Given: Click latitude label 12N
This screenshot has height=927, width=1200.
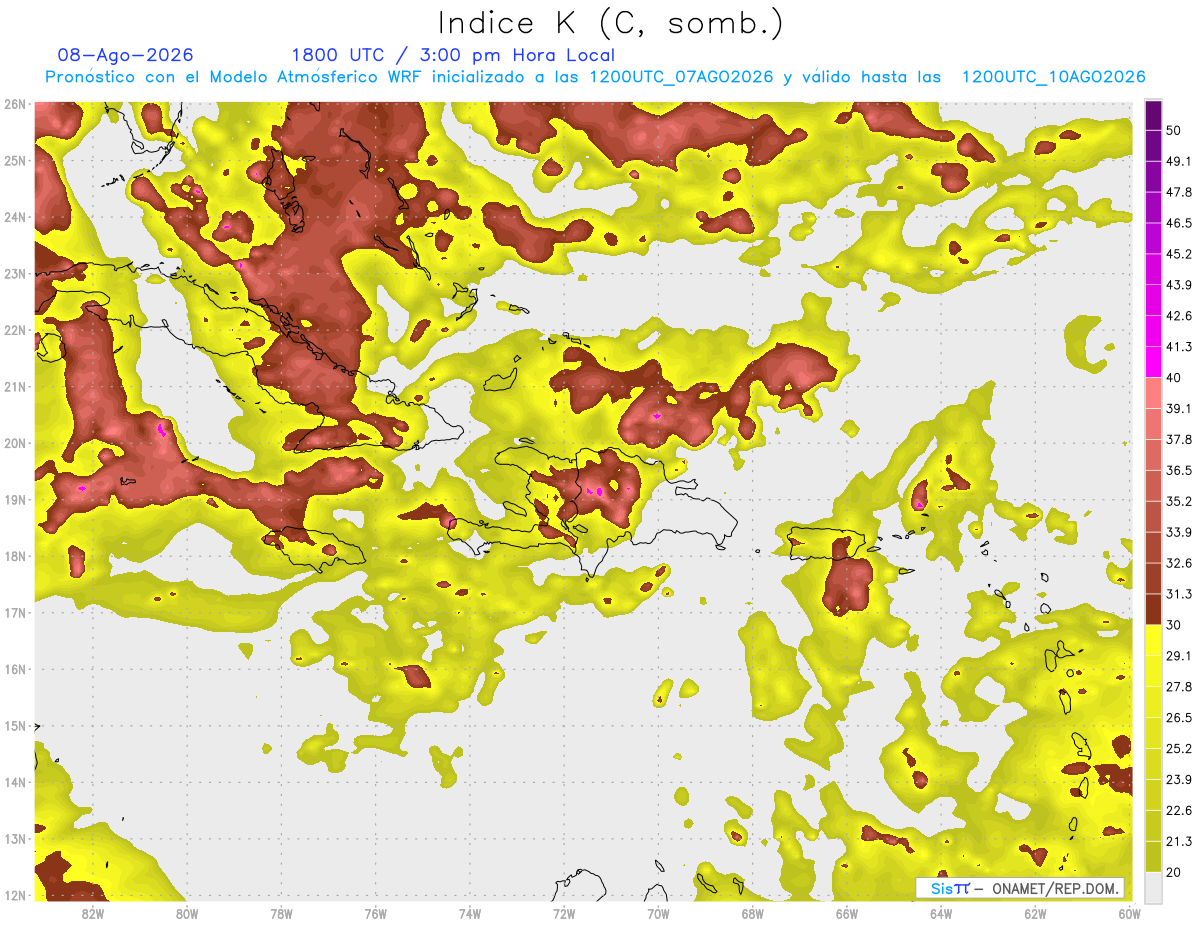Looking at the screenshot, I should [x=14, y=895].
